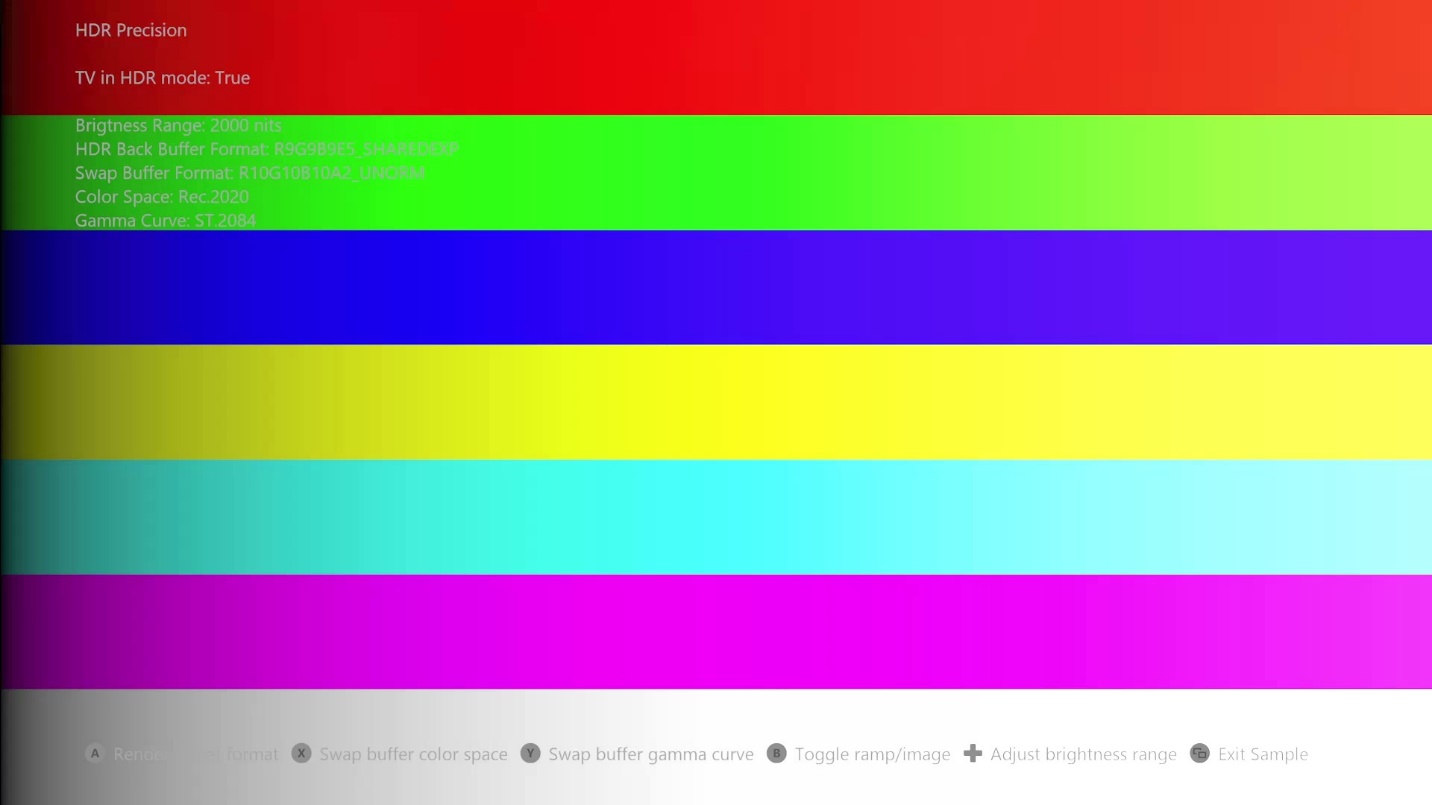Select the 'Swap buffer gamma curve' label
The height and width of the screenshot is (805, 1432).
[651, 754]
